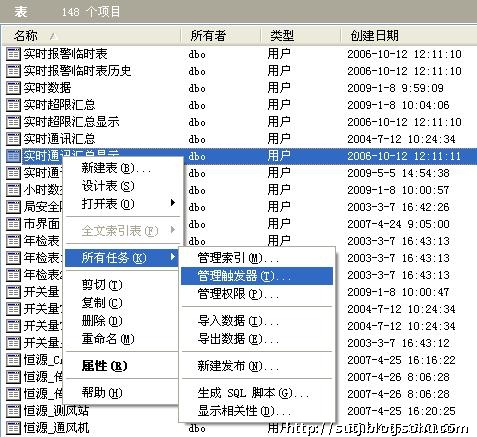Click dbo owner cell in 恒源_通风机 row

(197, 429)
